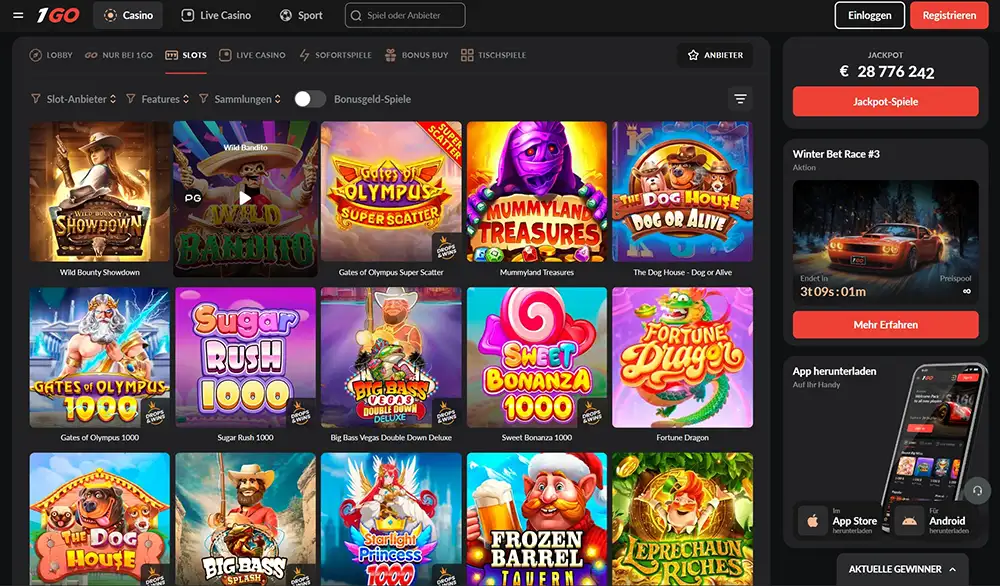
Task: Open the advanced filter icon
Action: coord(740,99)
